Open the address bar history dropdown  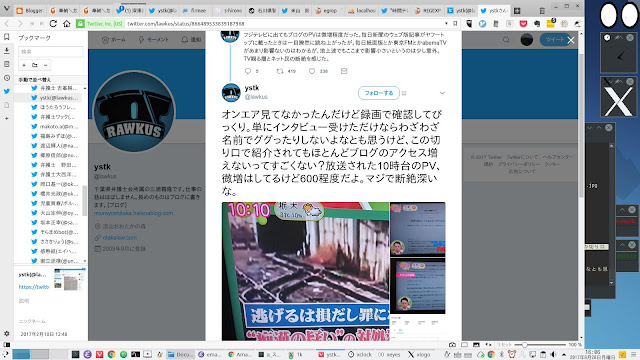[446, 24]
